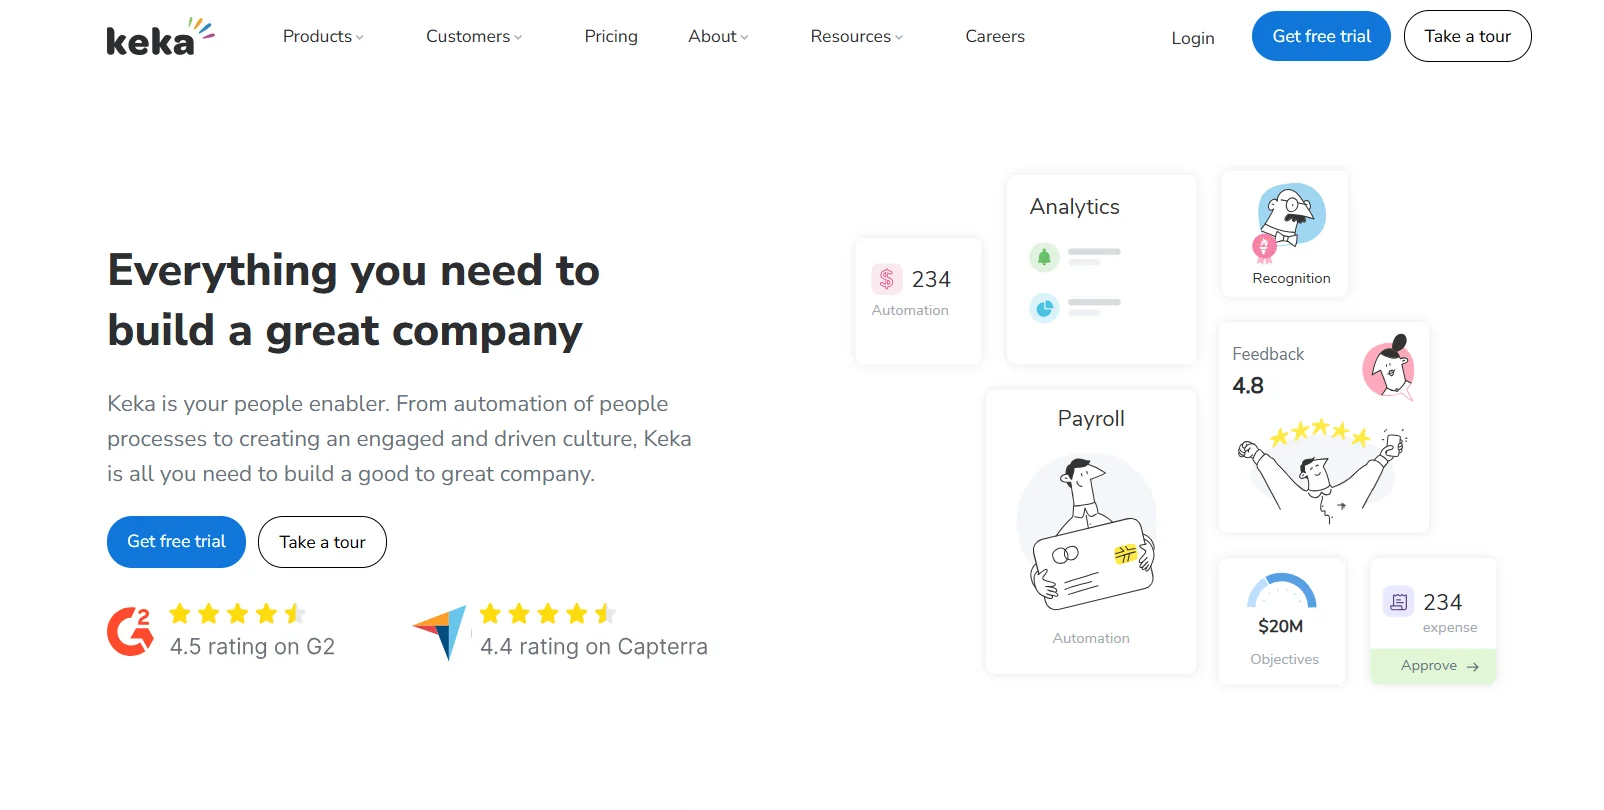Click the Payroll illustration card
The width and height of the screenshot is (1604, 810).
tap(1091, 532)
